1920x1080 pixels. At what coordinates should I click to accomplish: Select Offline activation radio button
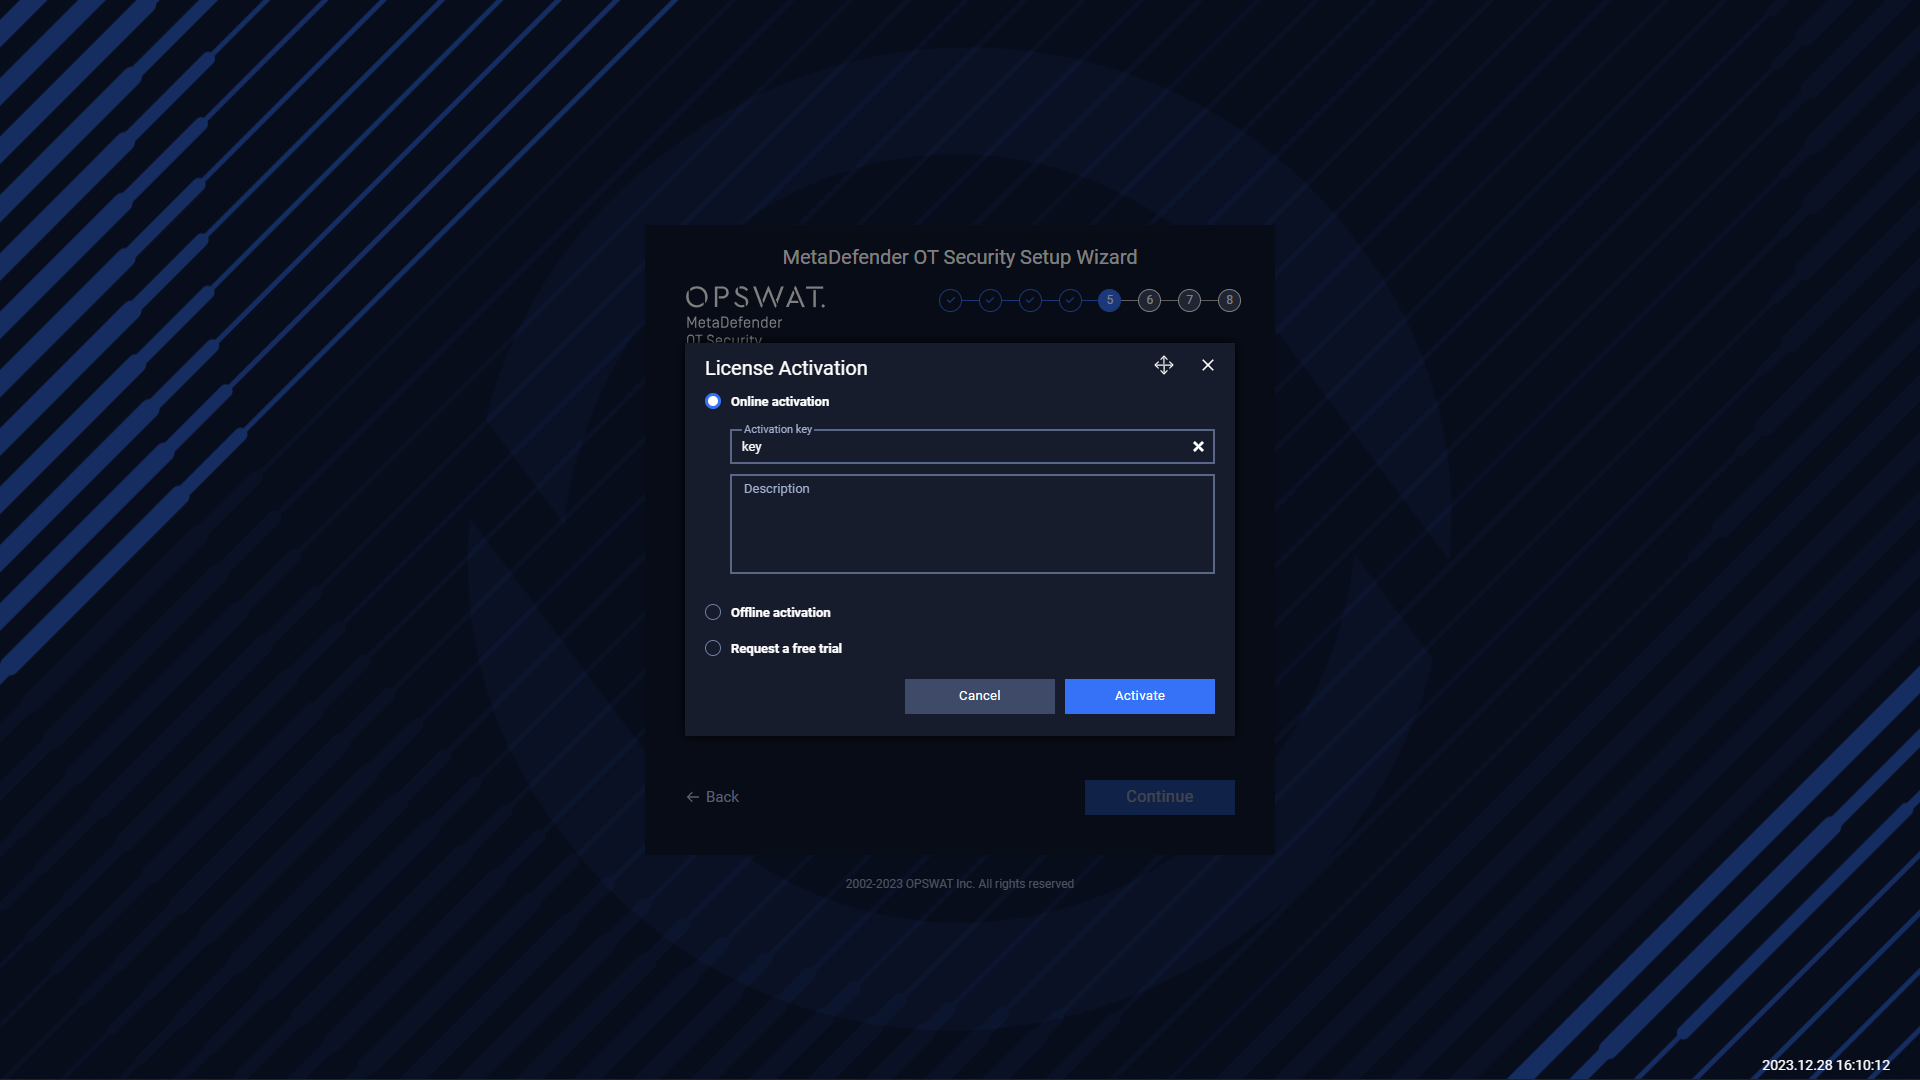(x=713, y=612)
